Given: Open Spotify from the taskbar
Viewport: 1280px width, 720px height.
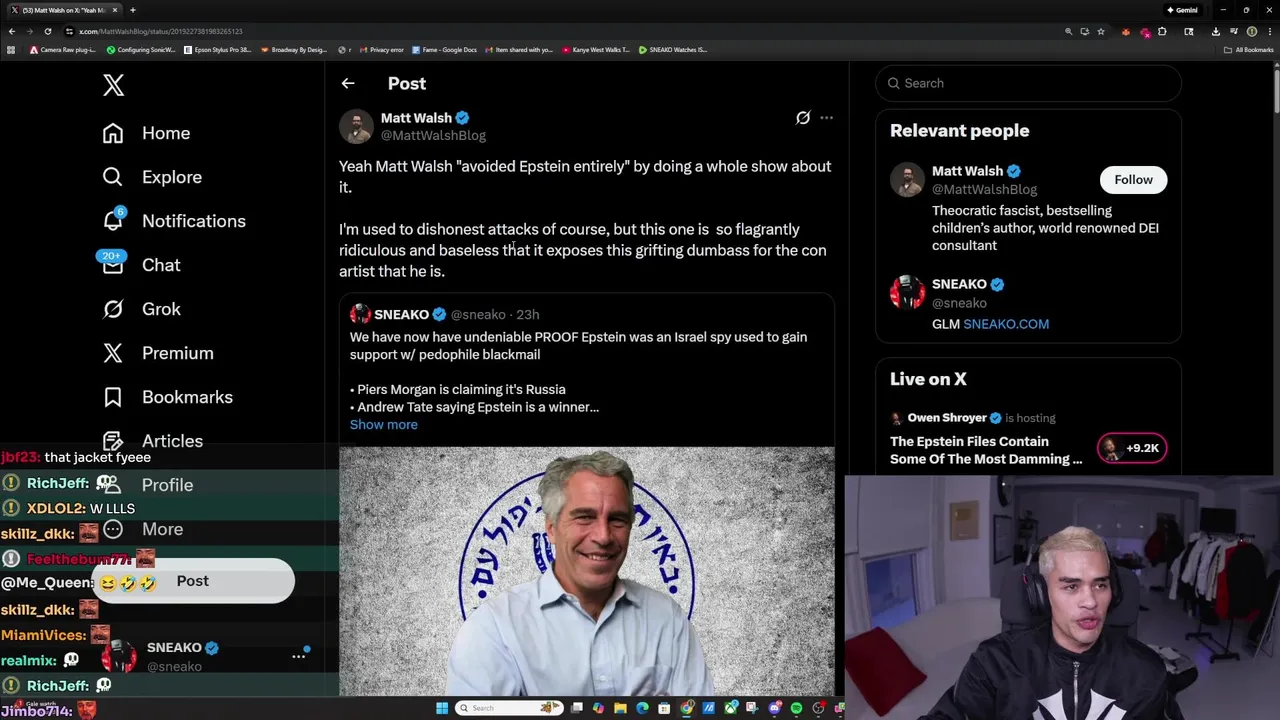Looking at the screenshot, I should click(796, 708).
